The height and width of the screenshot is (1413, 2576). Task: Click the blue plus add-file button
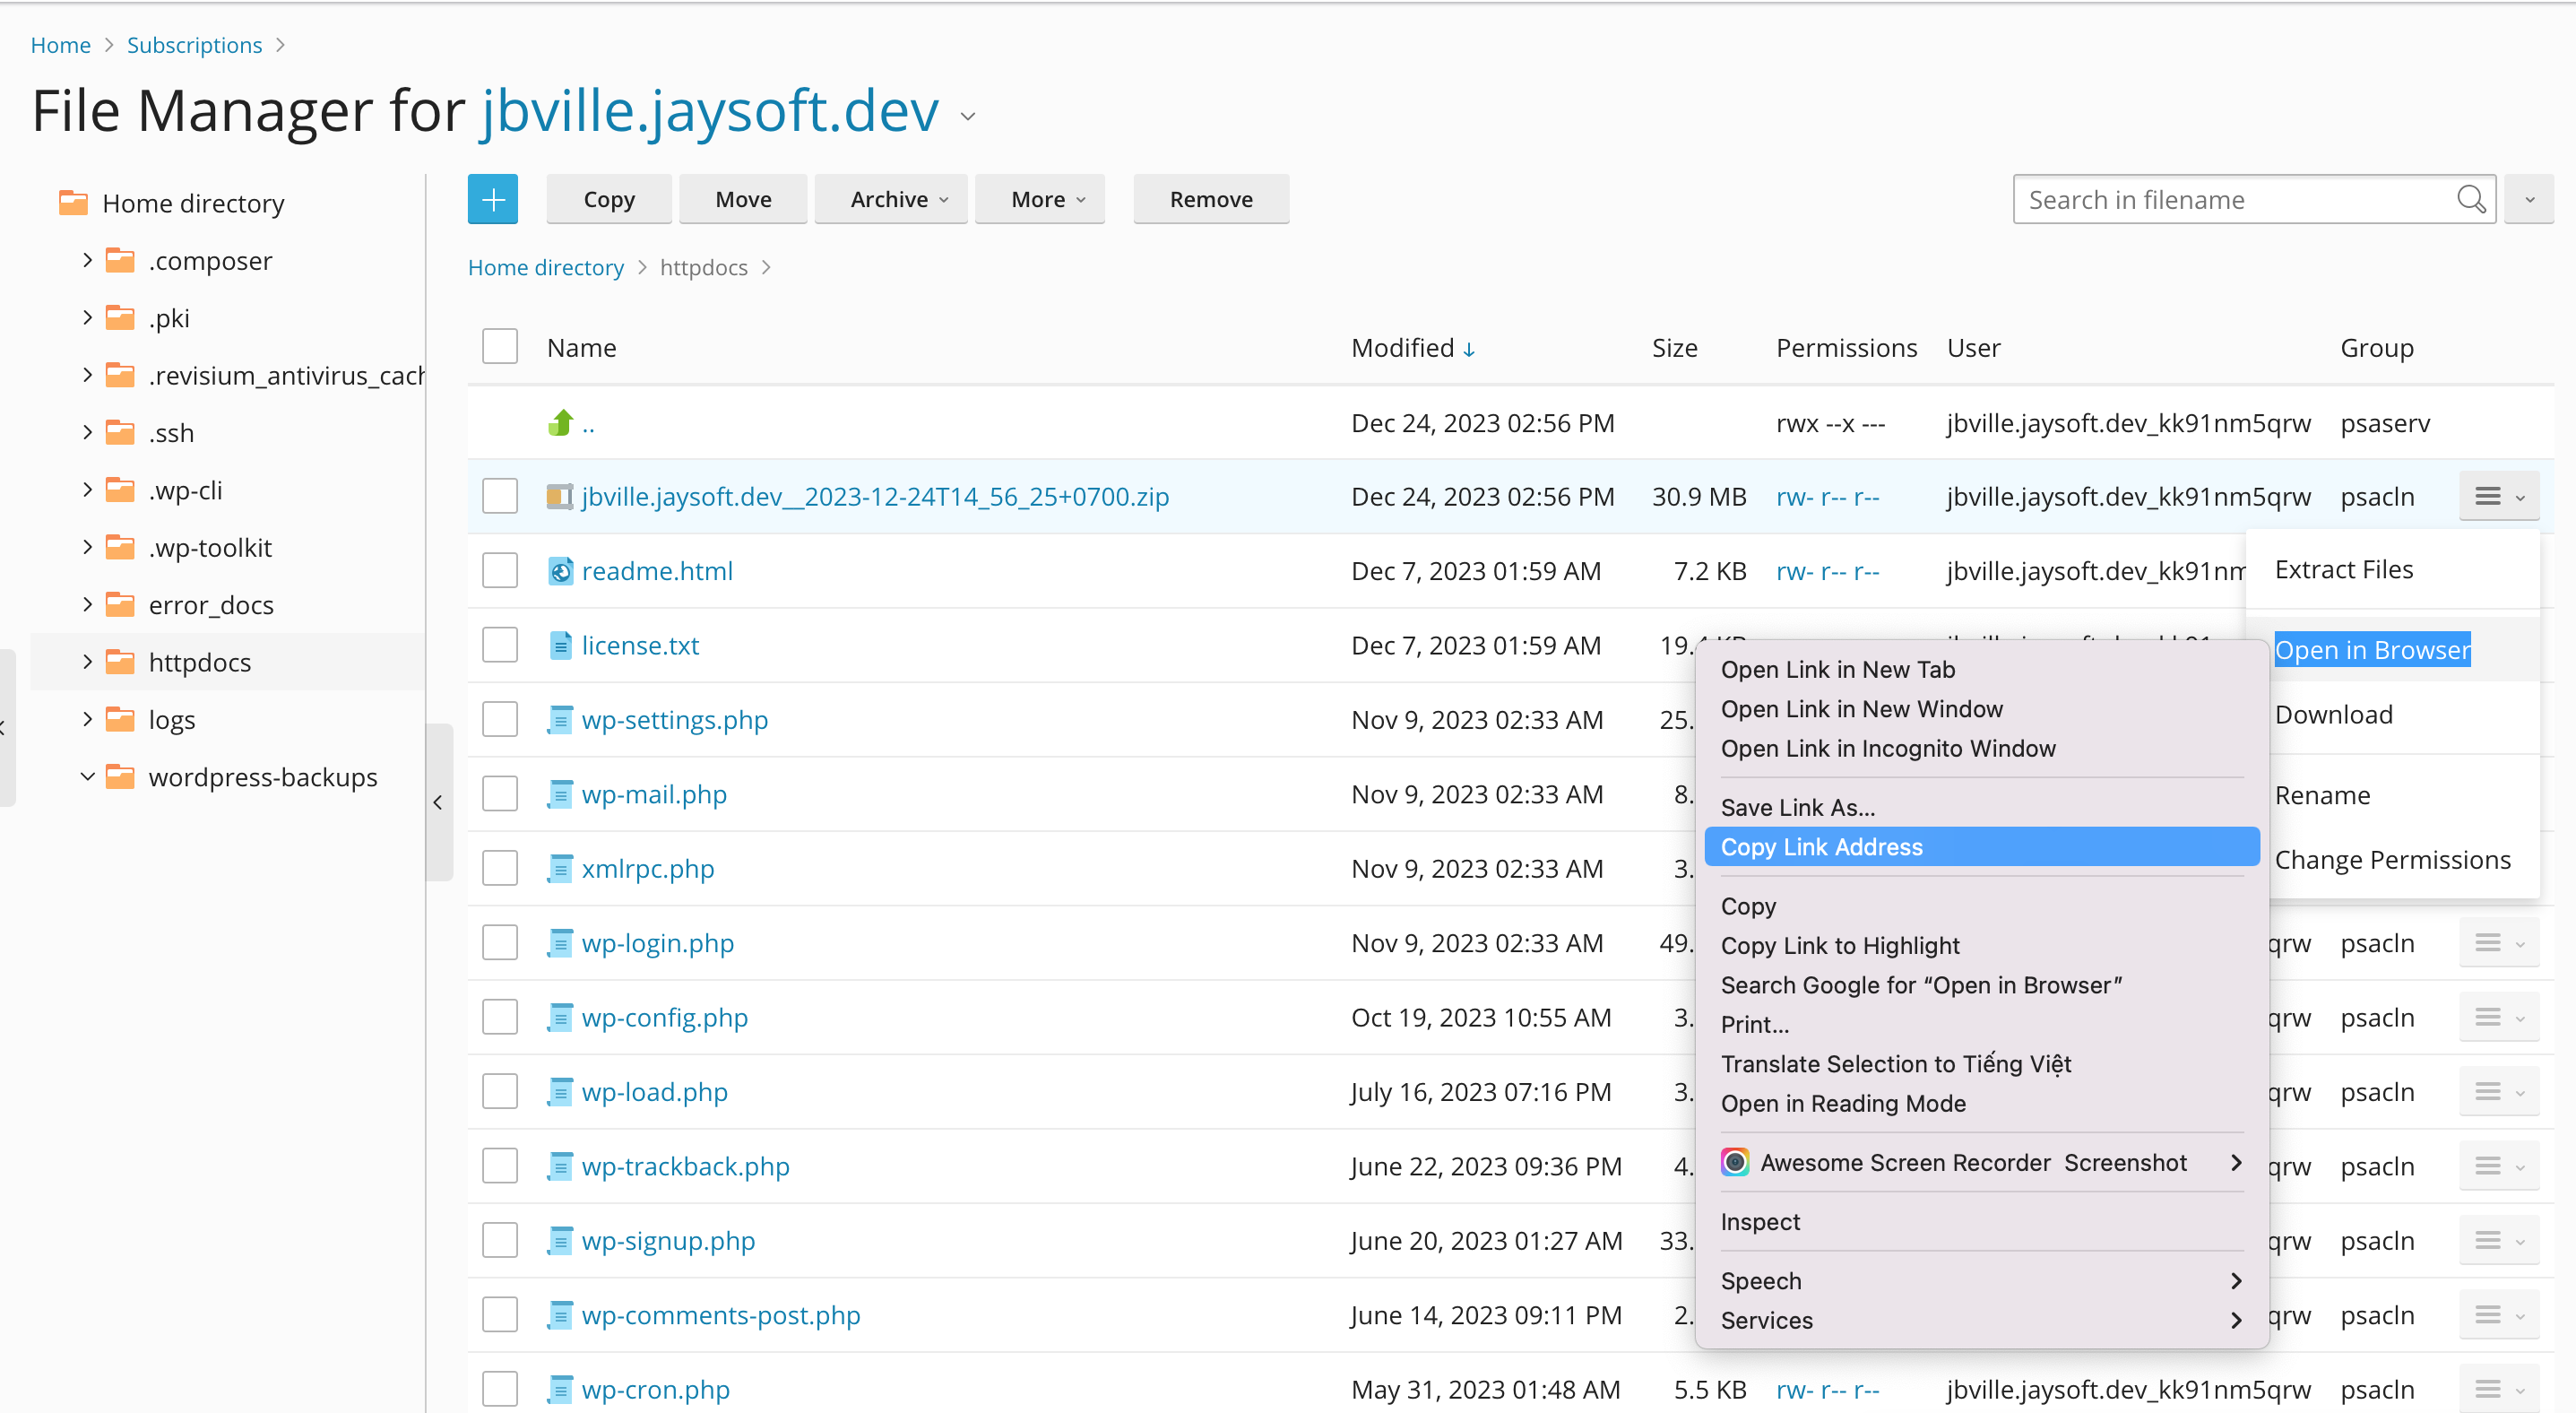tap(492, 200)
